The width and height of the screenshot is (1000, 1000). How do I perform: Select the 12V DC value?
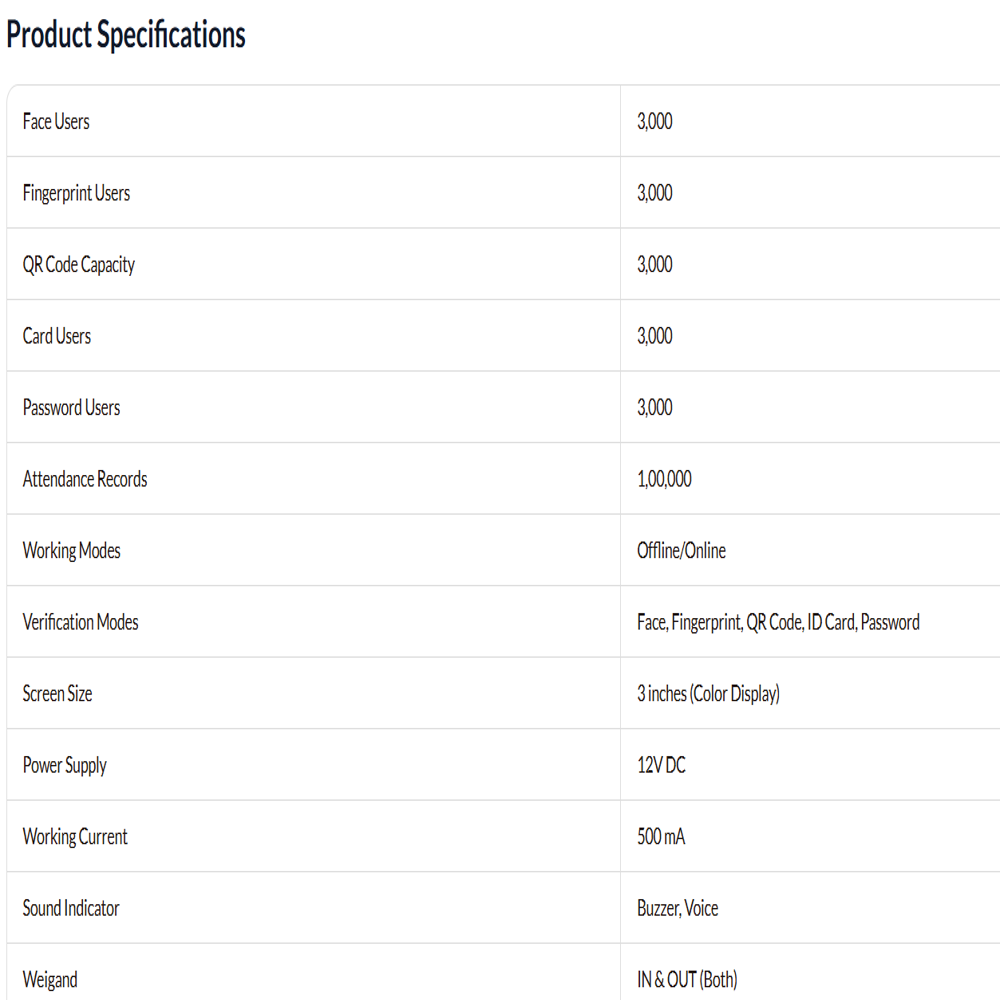[661, 764]
